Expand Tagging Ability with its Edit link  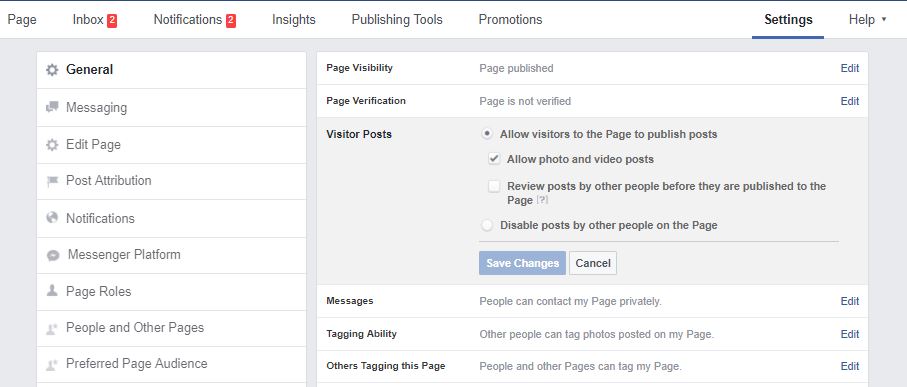pyautogui.click(x=850, y=334)
